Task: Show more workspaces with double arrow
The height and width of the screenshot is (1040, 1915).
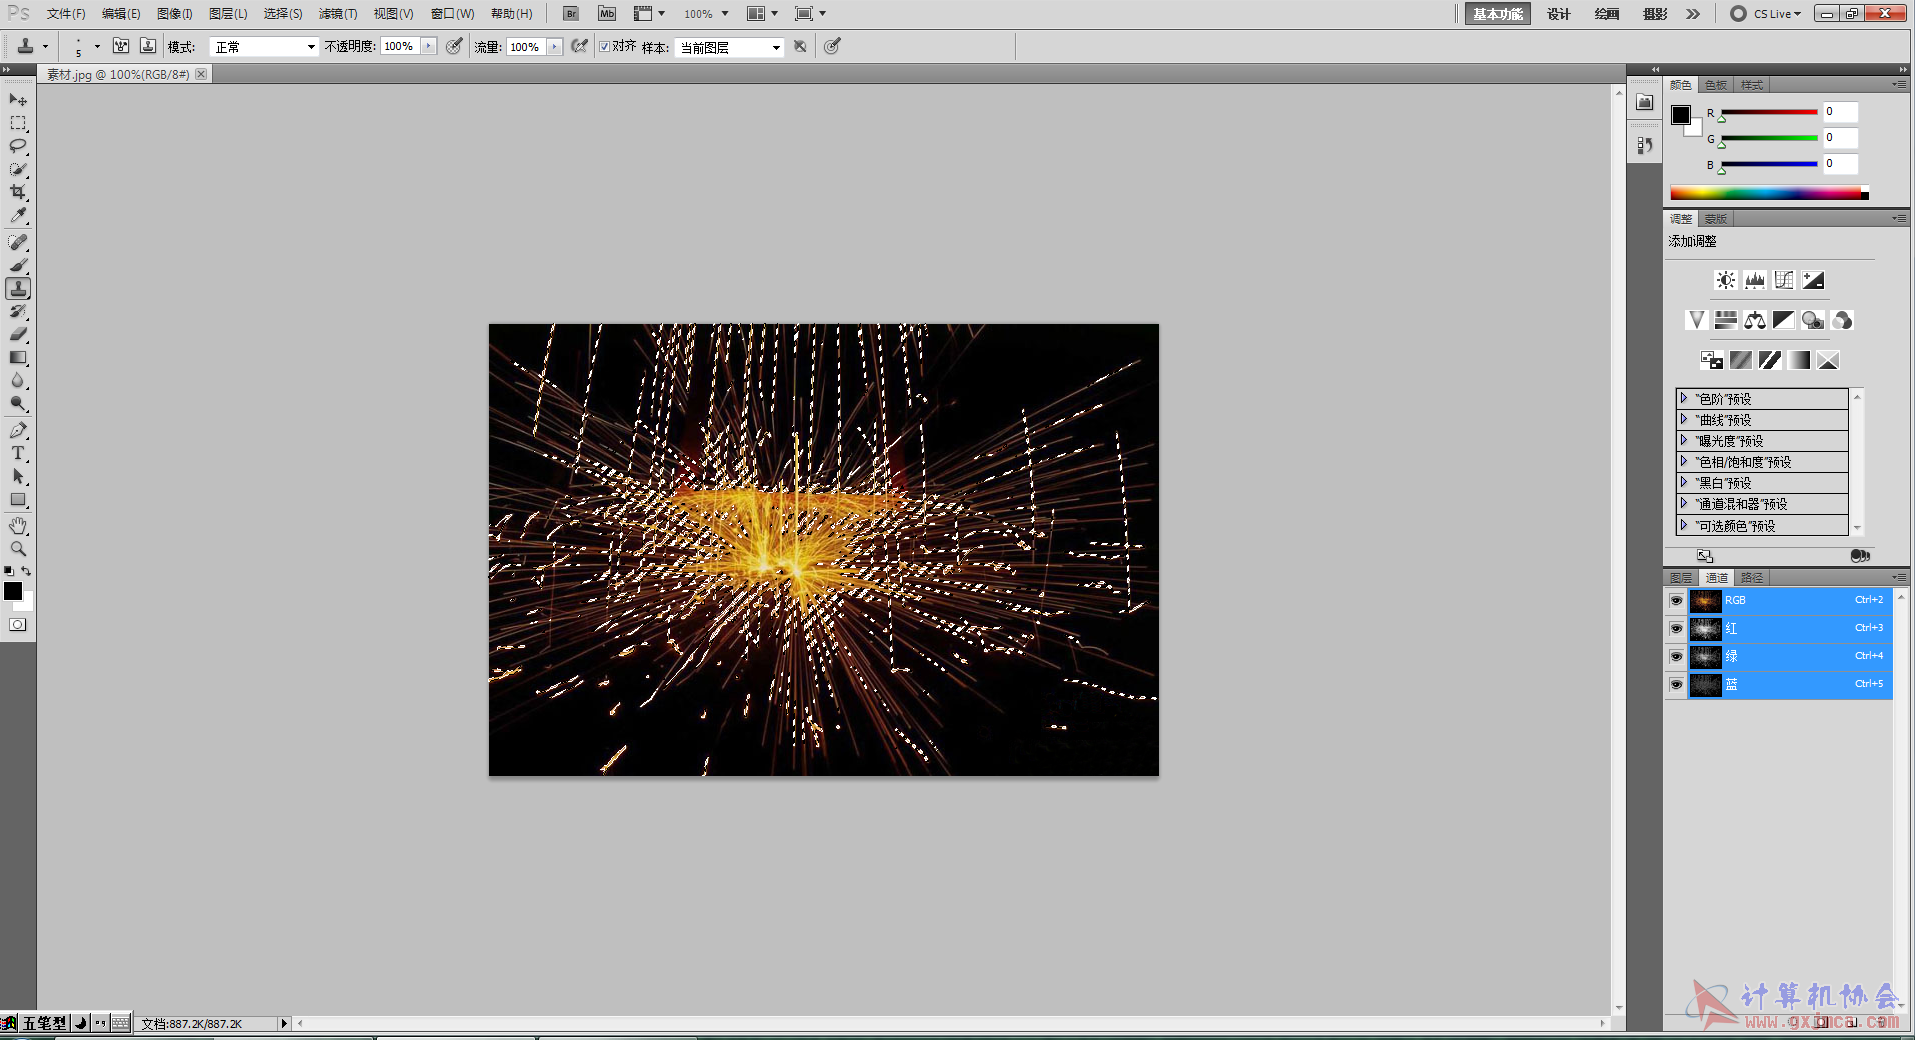Action: point(1693,14)
